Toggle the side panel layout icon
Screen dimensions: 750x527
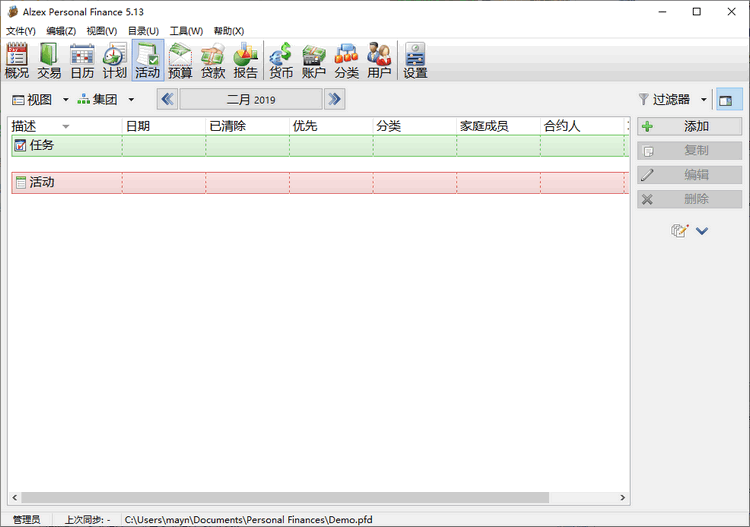(x=729, y=100)
